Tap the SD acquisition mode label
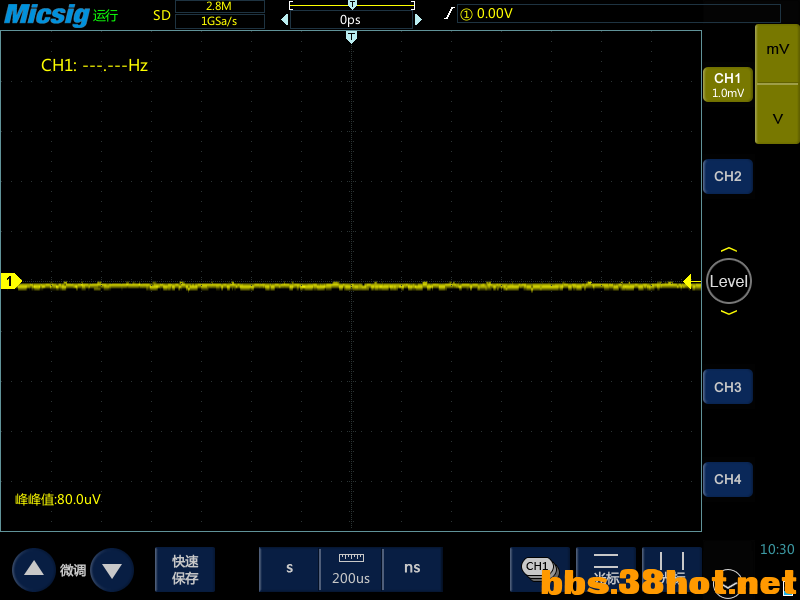The width and height of the screenshot is (800, 600). (x=162, y=15)
